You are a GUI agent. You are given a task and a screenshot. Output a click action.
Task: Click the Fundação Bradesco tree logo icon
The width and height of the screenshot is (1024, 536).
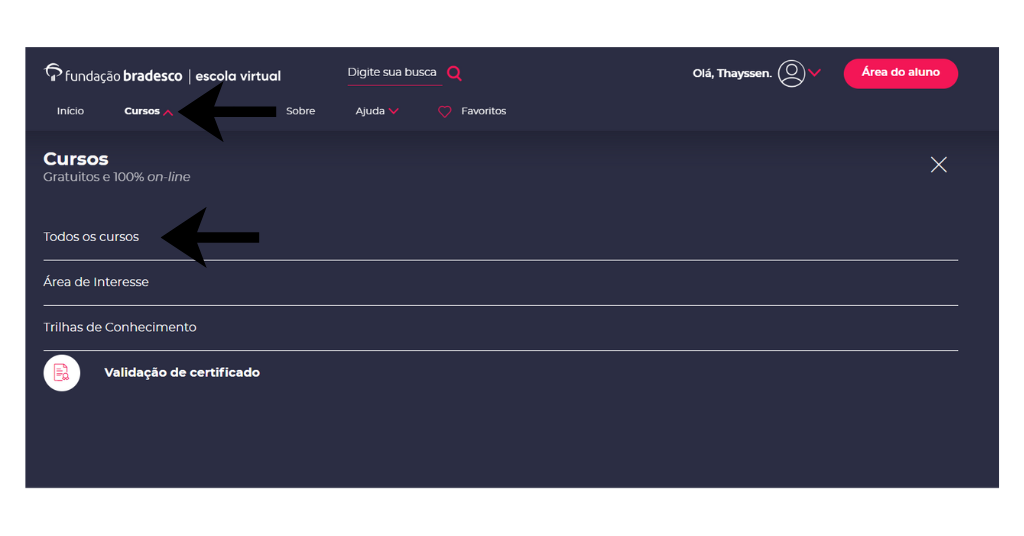pyautogui.click(x=53, y=72)
